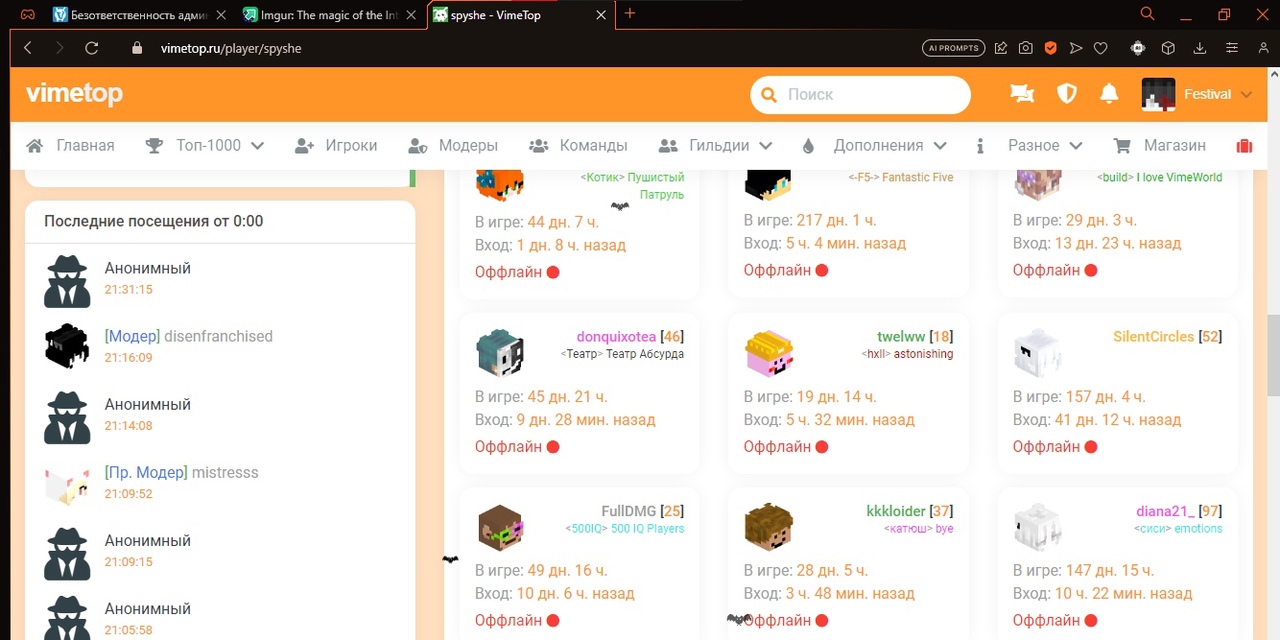The image size is (1280, 640).
Task: Open the chat messages icon in header
Action: coord(1021,94)
